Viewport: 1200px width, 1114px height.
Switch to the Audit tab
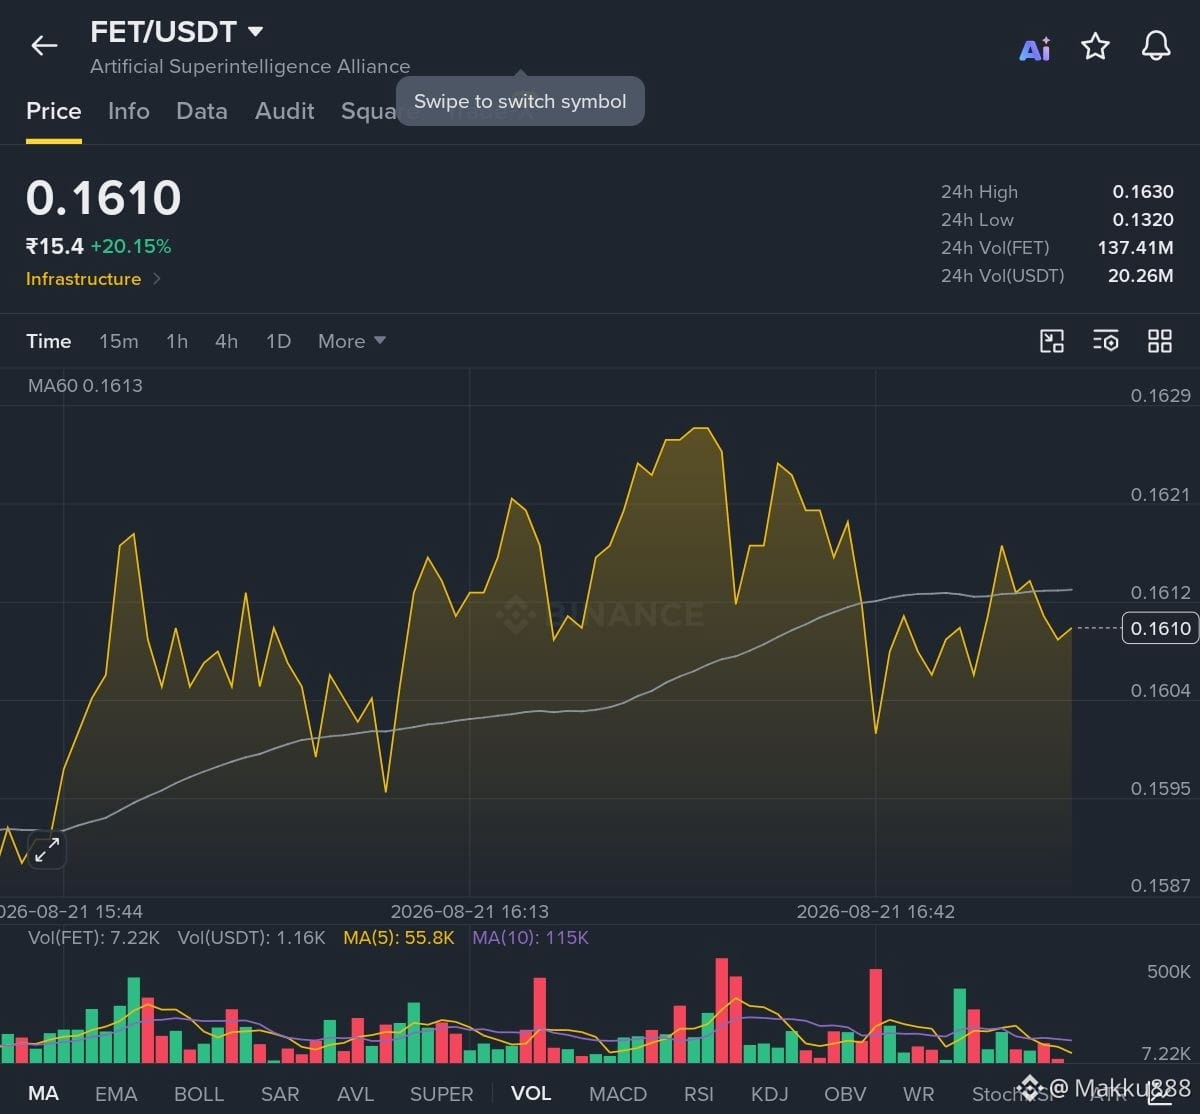coord(285,111)
